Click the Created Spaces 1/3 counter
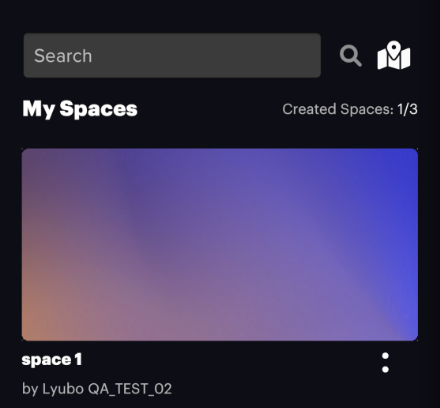 tap(350, 109)
